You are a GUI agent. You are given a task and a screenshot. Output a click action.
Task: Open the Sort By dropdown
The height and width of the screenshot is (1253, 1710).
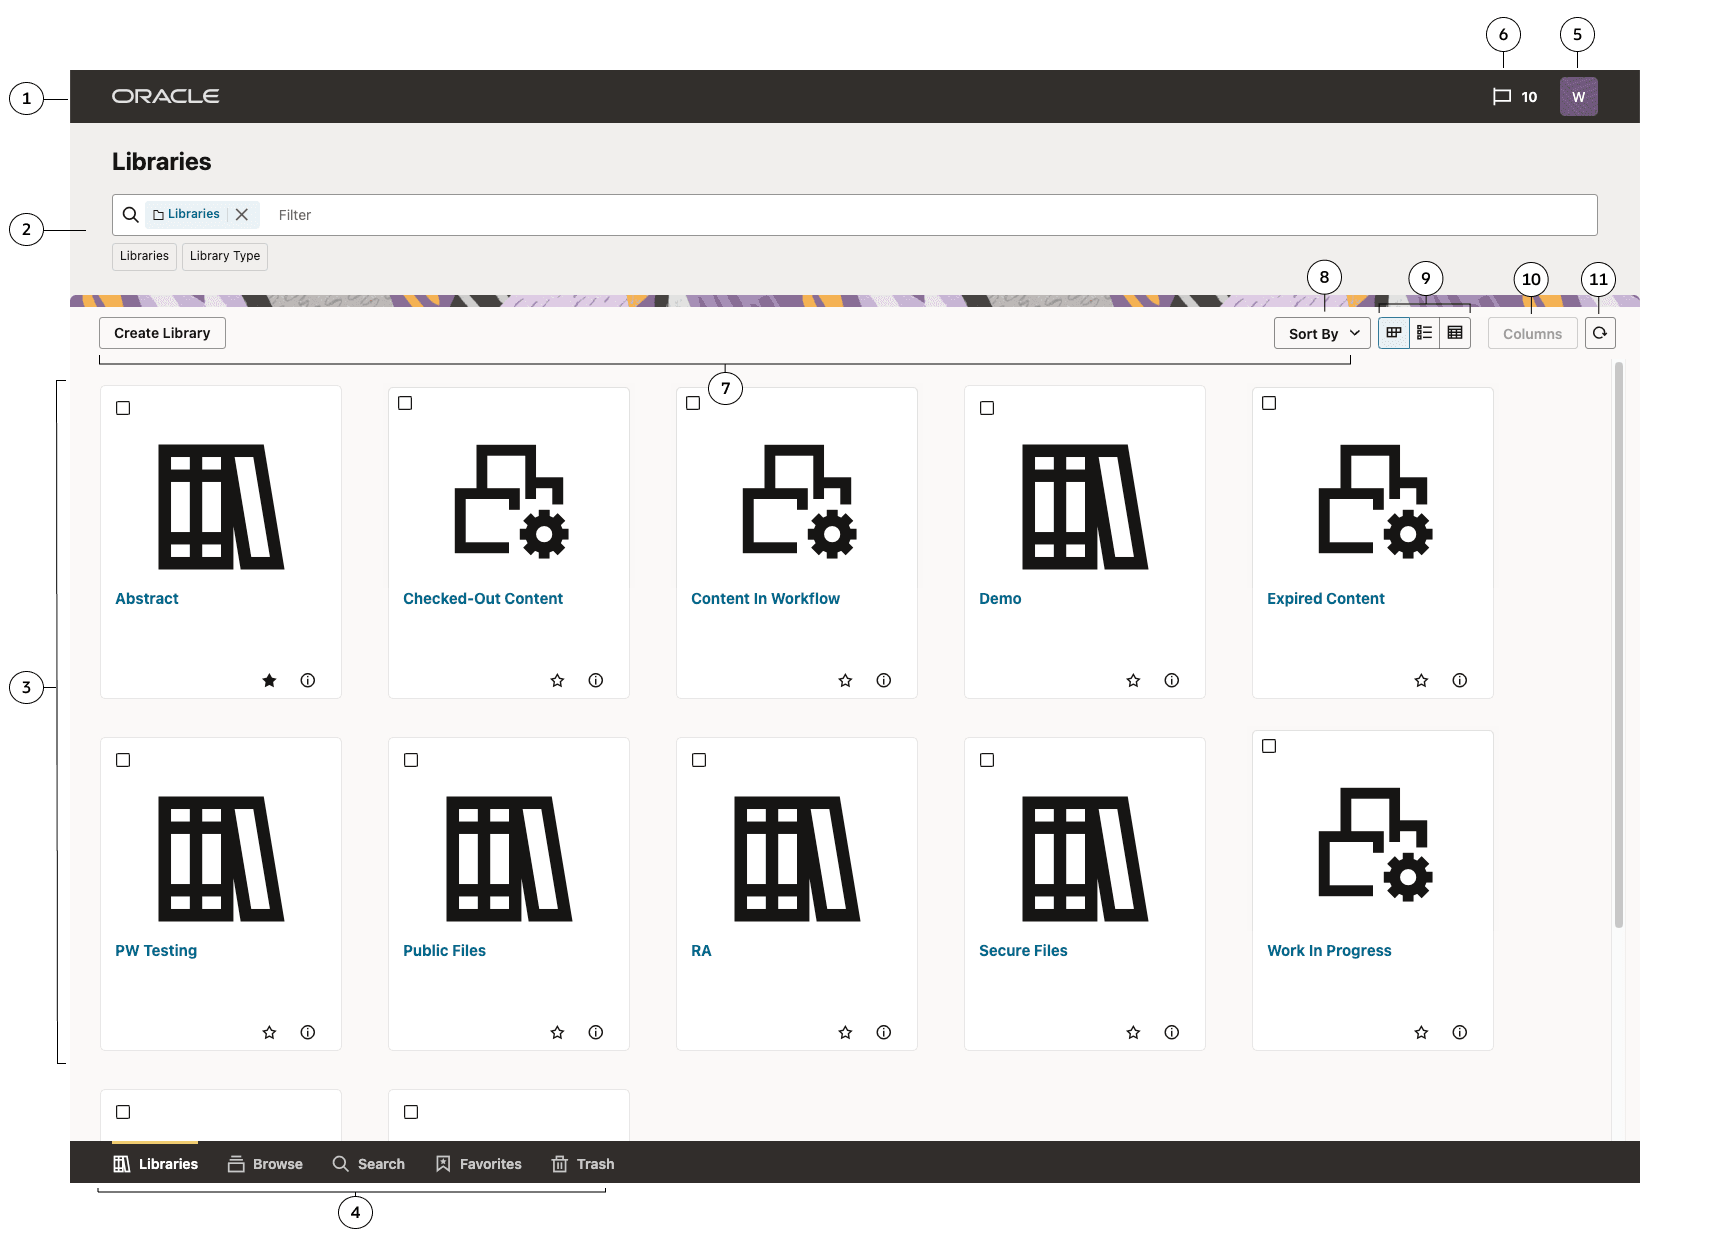pyautogui.click(x=1322, y=333)
